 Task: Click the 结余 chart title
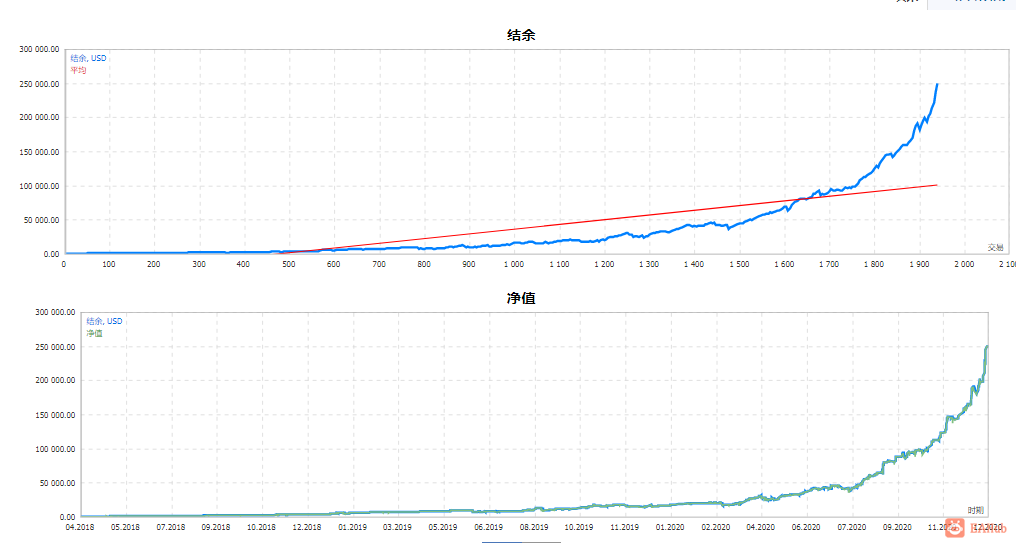pyautogui.click(x=521, y=35)
